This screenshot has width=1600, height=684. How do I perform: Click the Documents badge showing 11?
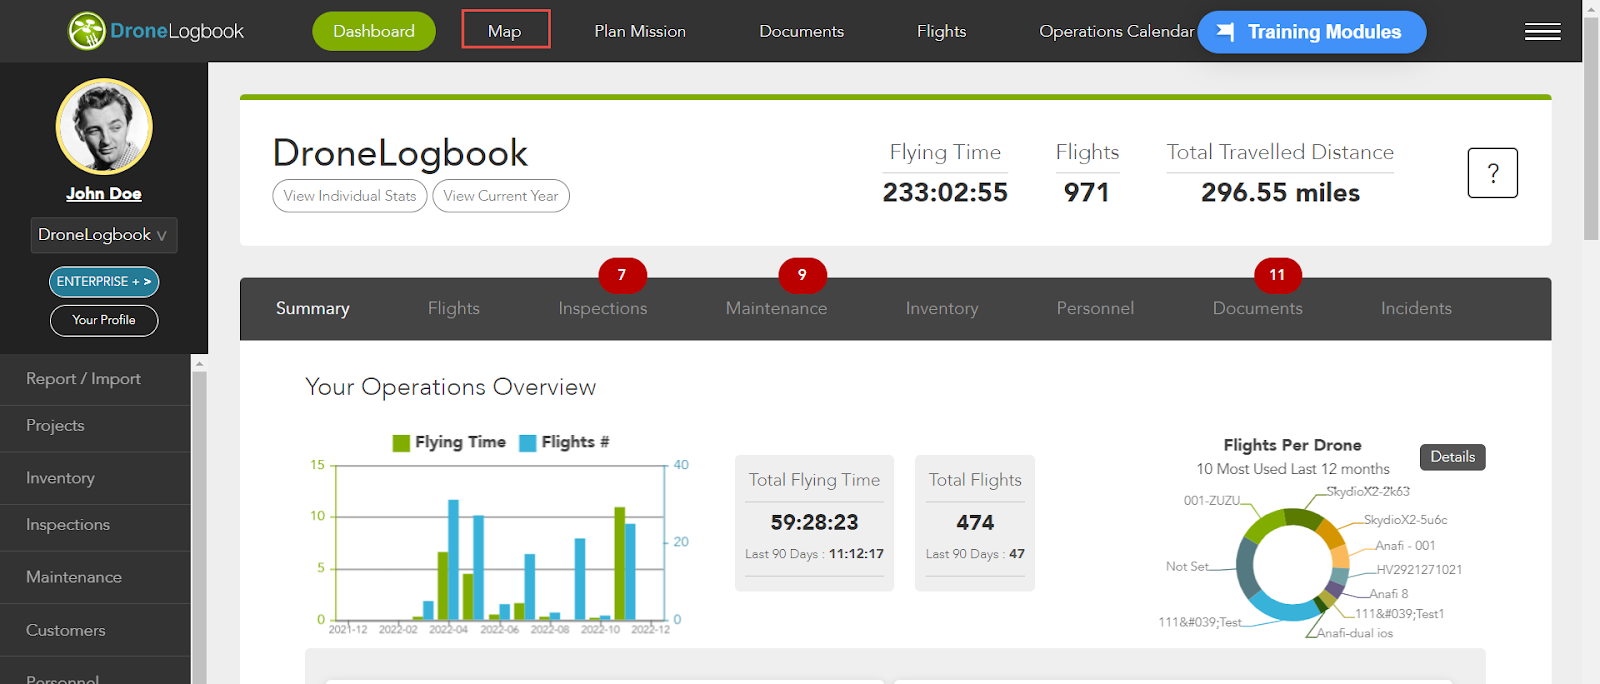tap(1277, 275)
